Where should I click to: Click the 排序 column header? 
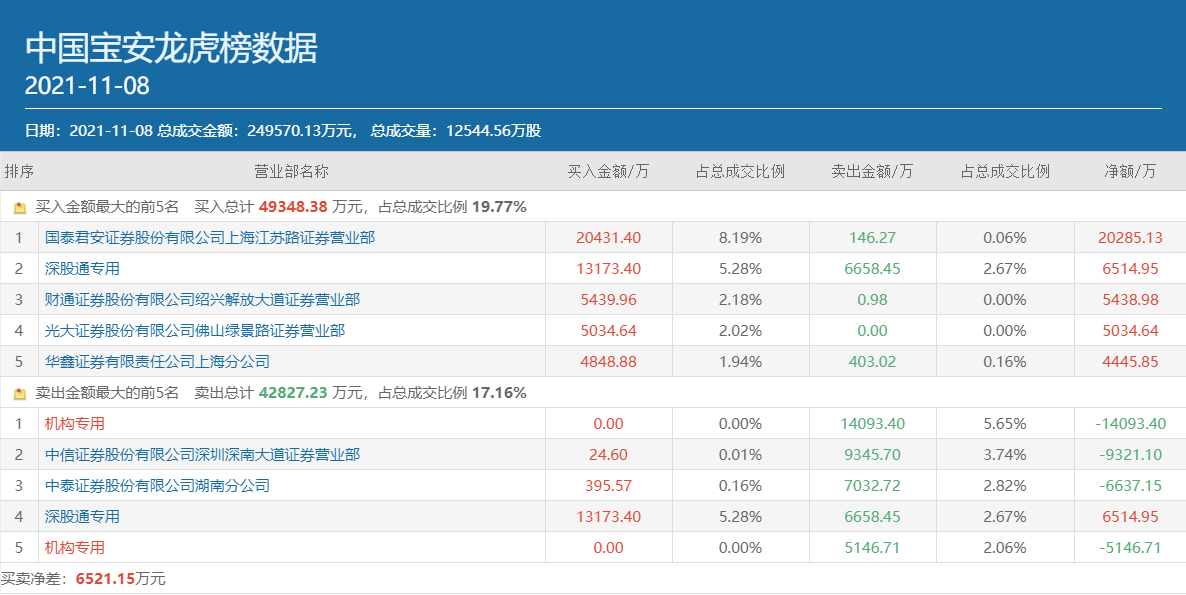19,171
